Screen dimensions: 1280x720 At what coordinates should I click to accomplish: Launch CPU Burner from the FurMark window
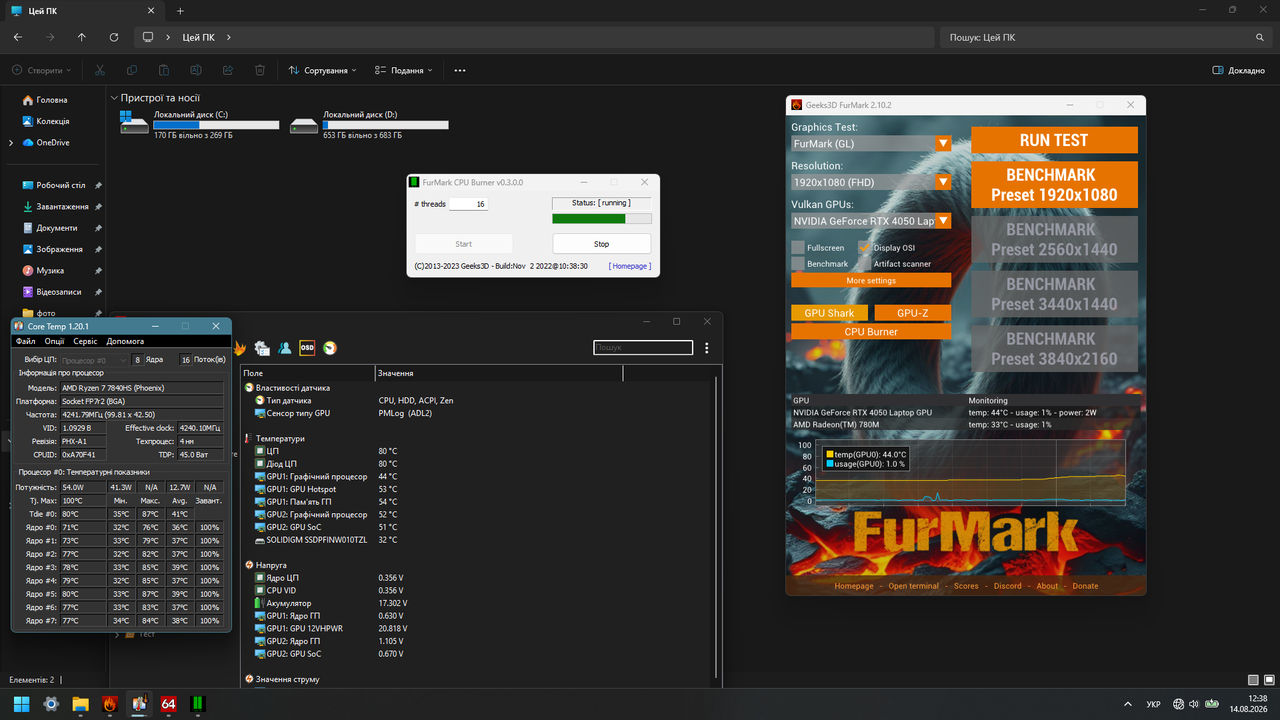[x=871, y=332]
